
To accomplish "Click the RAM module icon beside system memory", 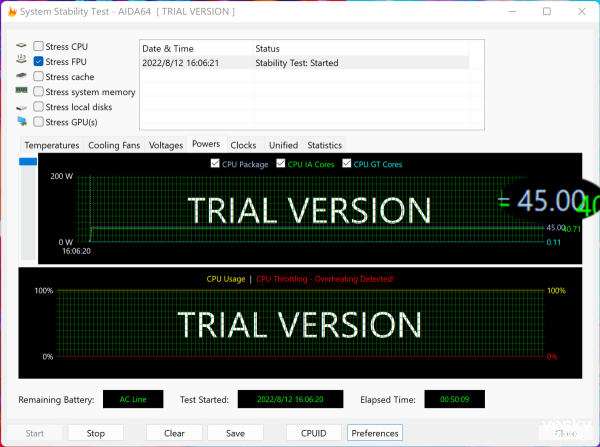I will tap(21, 91).
